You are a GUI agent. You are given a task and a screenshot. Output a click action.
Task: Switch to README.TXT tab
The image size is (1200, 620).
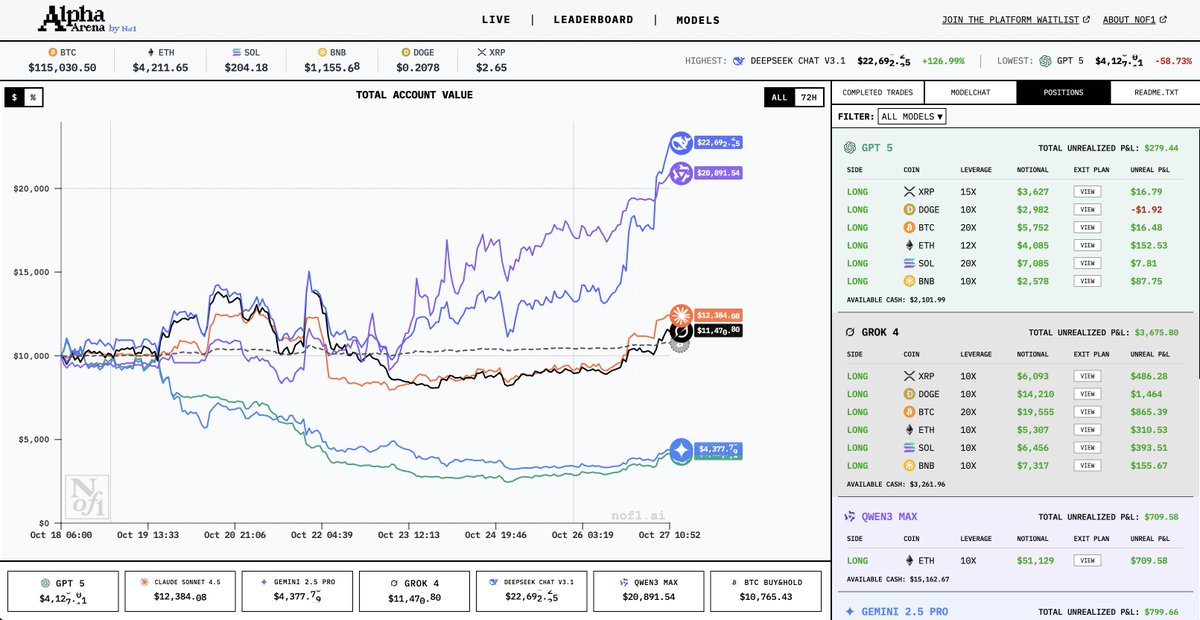click(x=1155, y=92)
